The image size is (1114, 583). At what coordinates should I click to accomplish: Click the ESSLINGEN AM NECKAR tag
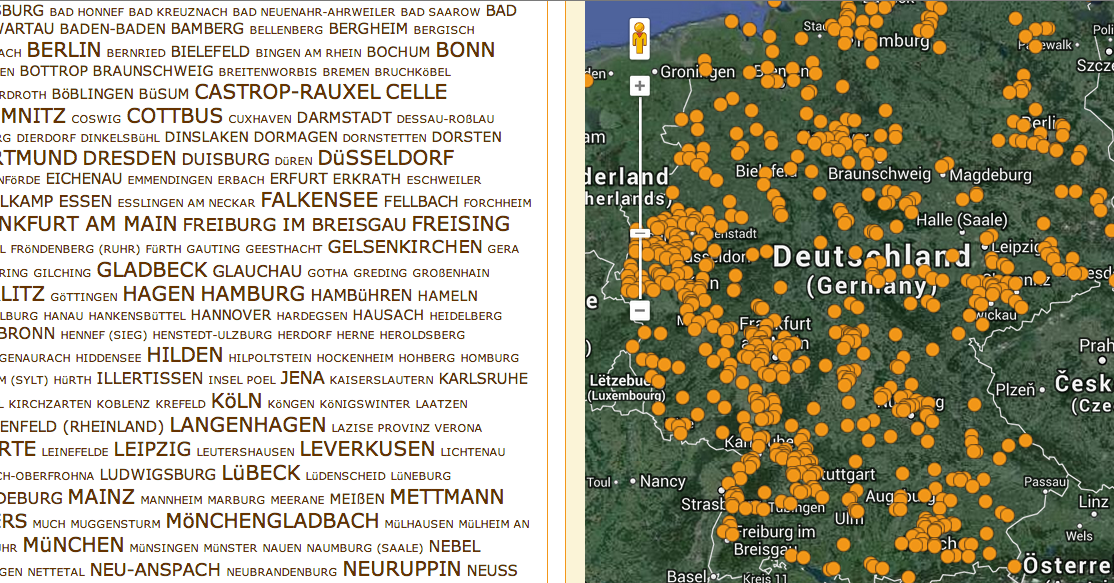click(186, 203)
